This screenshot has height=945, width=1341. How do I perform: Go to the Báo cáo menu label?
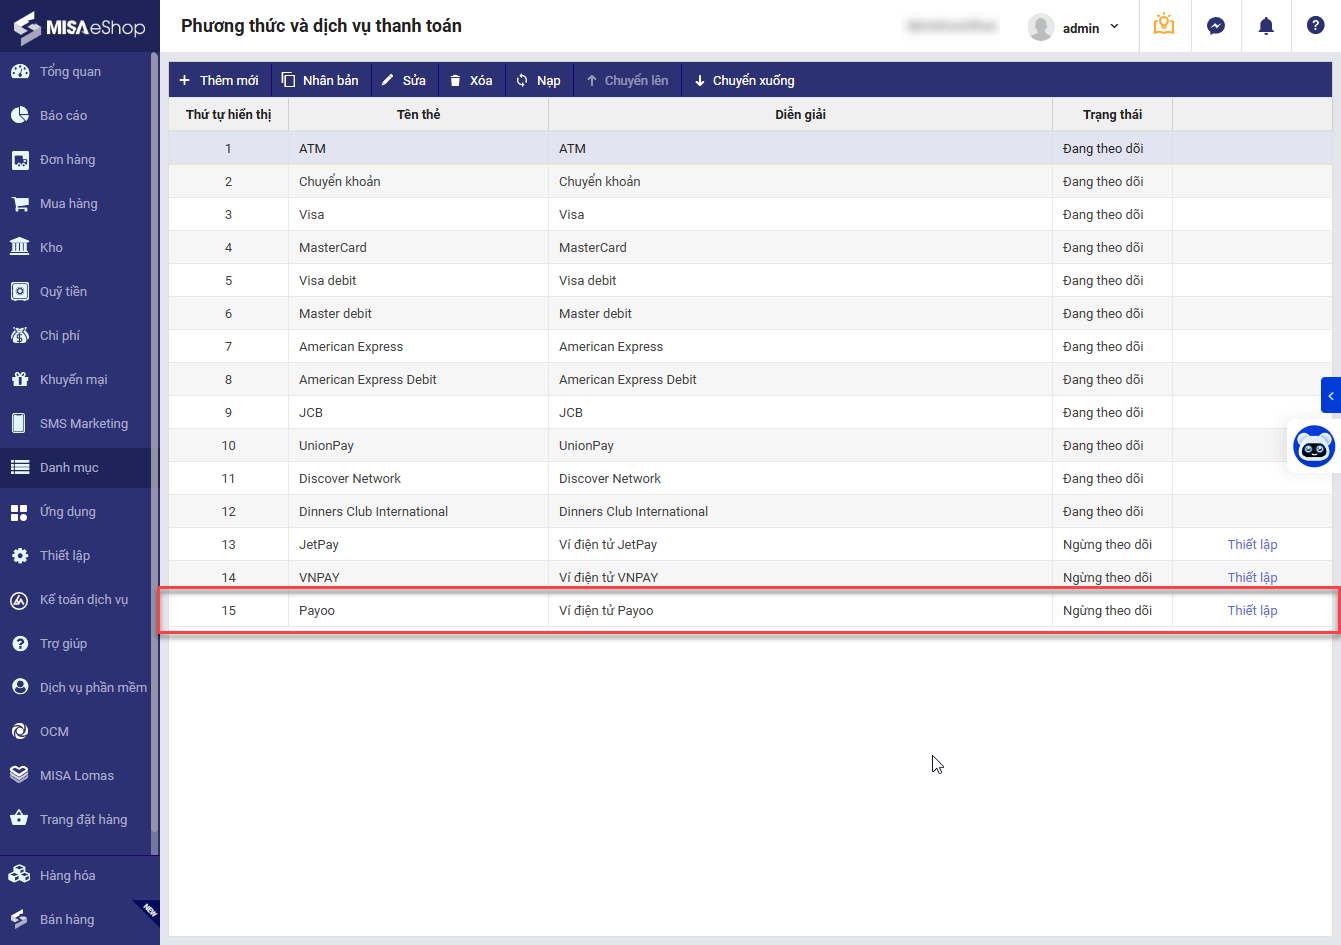tap(64, 116)
